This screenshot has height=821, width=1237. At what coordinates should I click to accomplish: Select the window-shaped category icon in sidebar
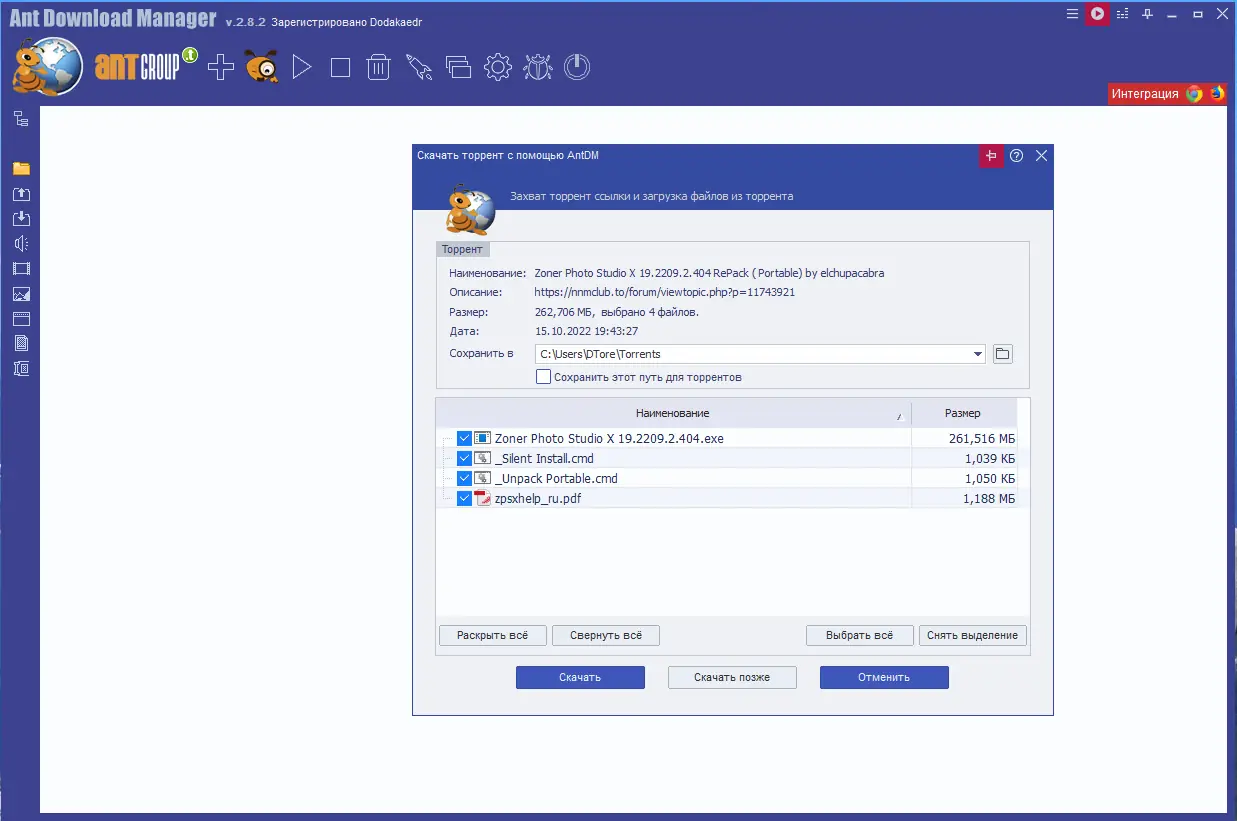[x=21, y=319]
